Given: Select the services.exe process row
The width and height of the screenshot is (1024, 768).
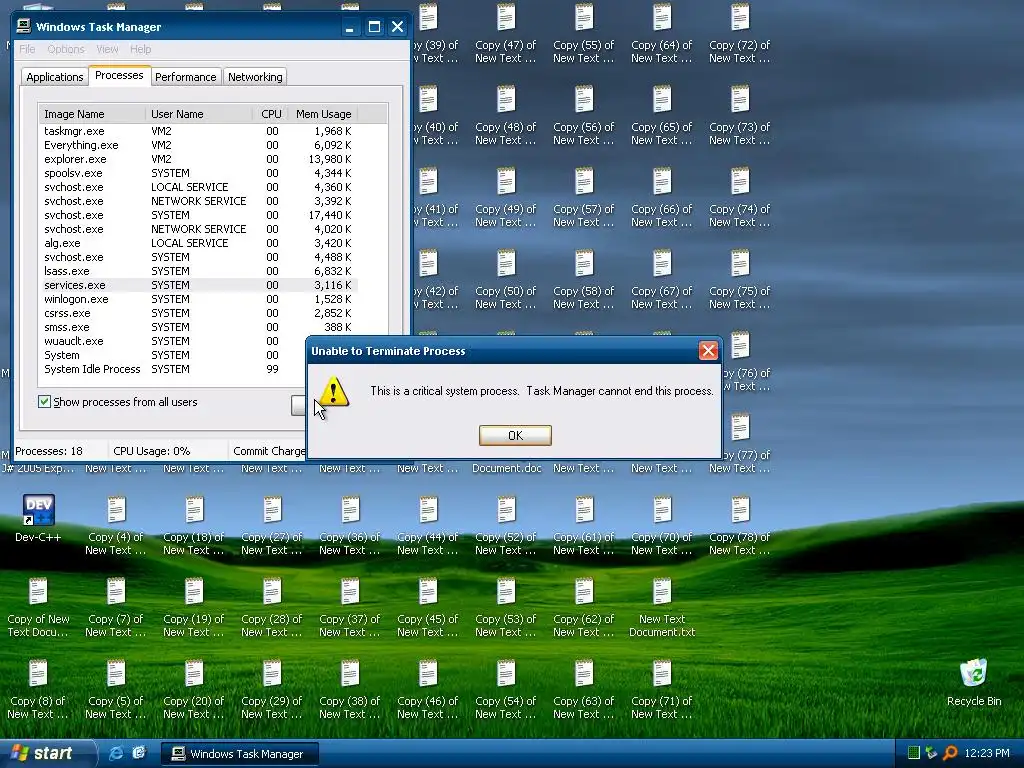Looking at the screenshot, I should point(198,285).
